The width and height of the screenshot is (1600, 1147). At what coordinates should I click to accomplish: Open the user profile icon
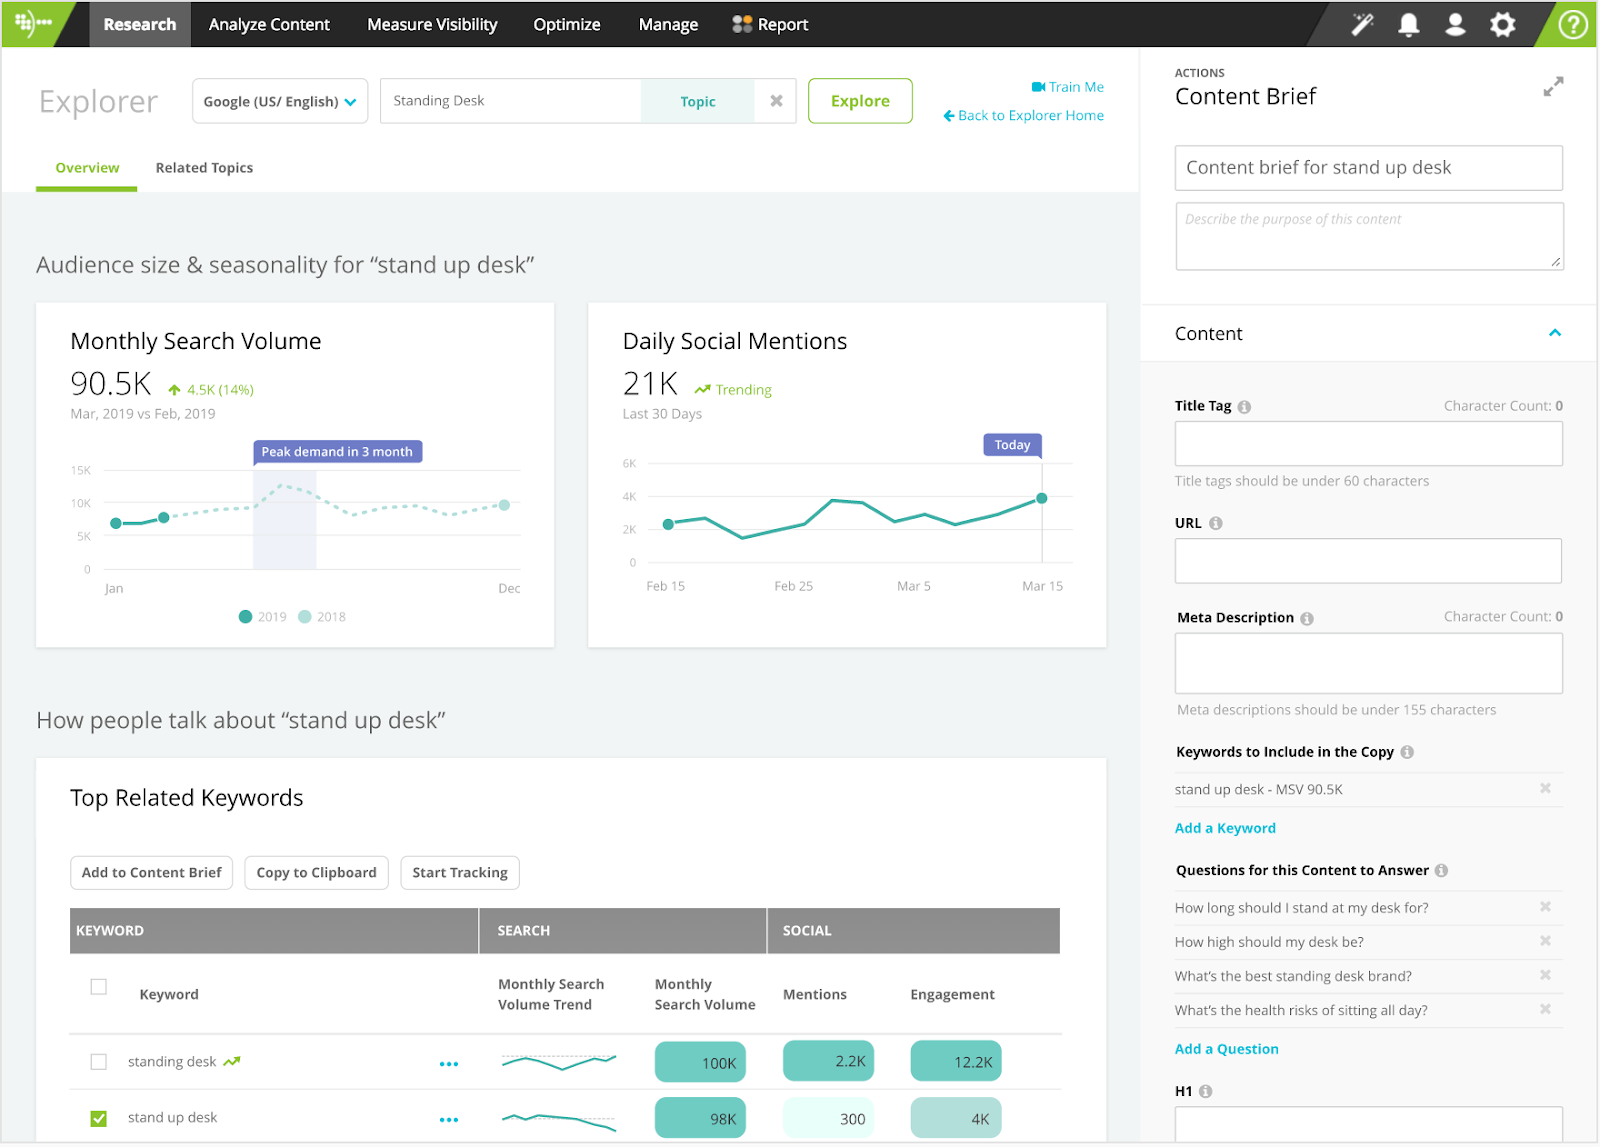point(1455,24)
